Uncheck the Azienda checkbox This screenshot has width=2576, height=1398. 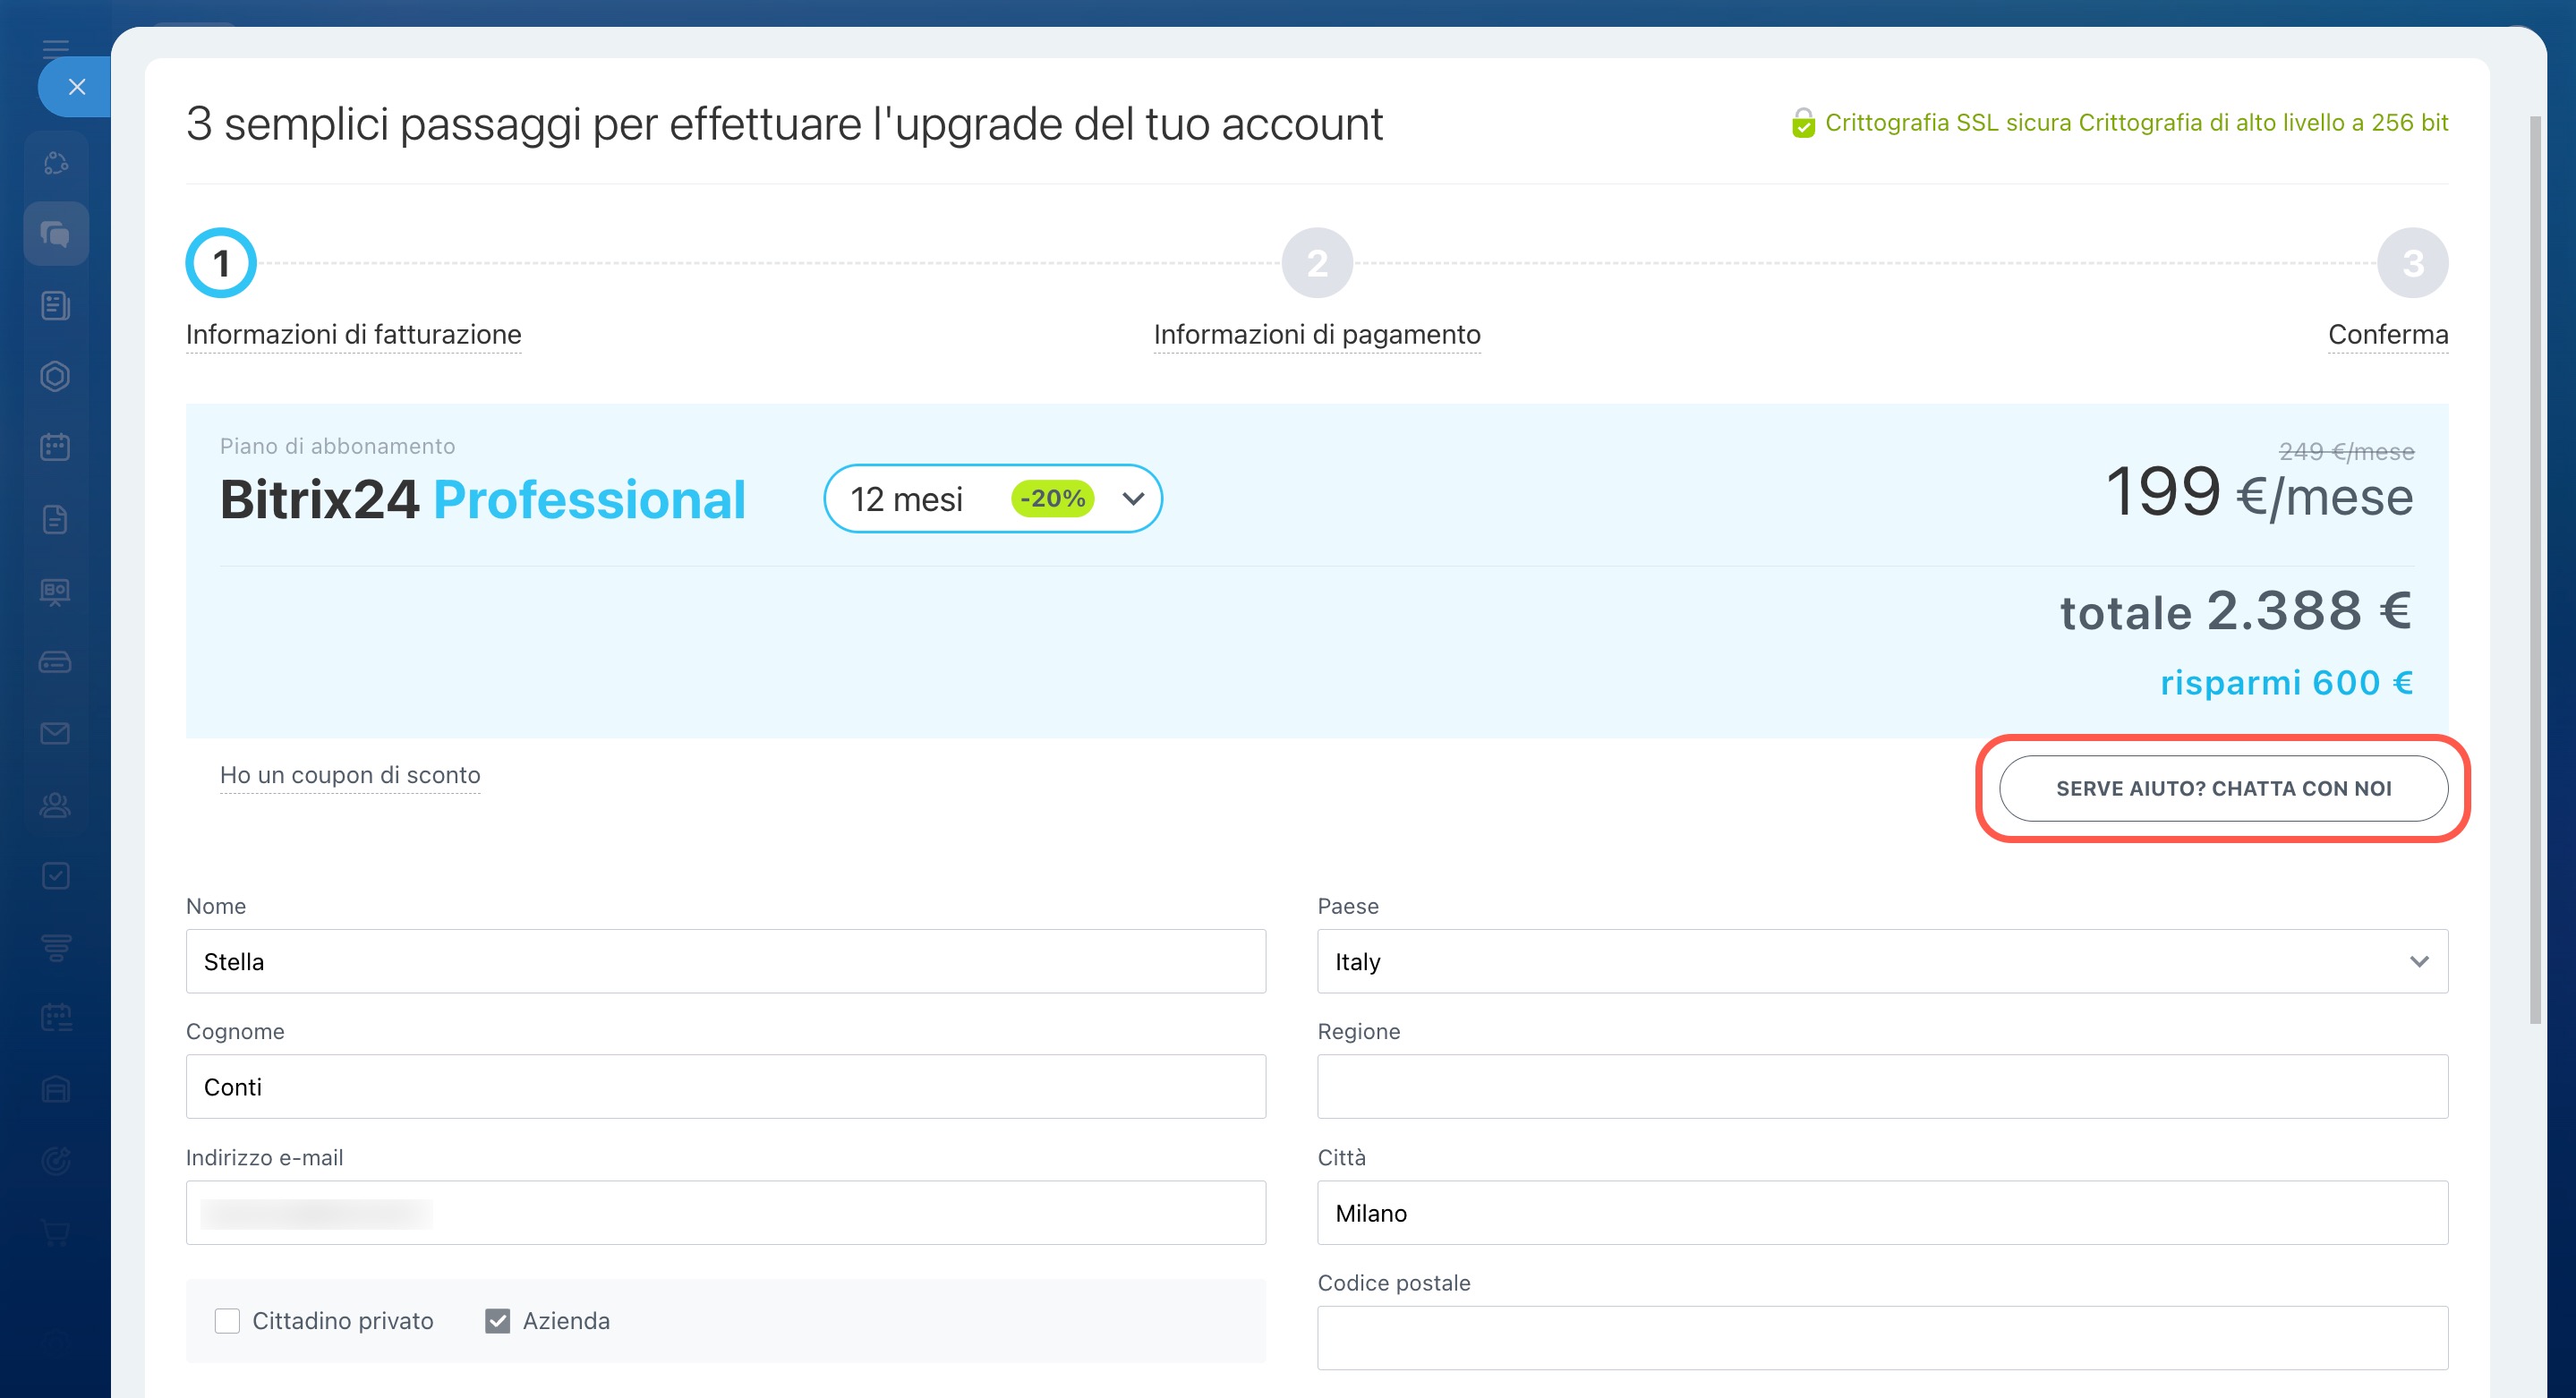(x=497, y=1321)
